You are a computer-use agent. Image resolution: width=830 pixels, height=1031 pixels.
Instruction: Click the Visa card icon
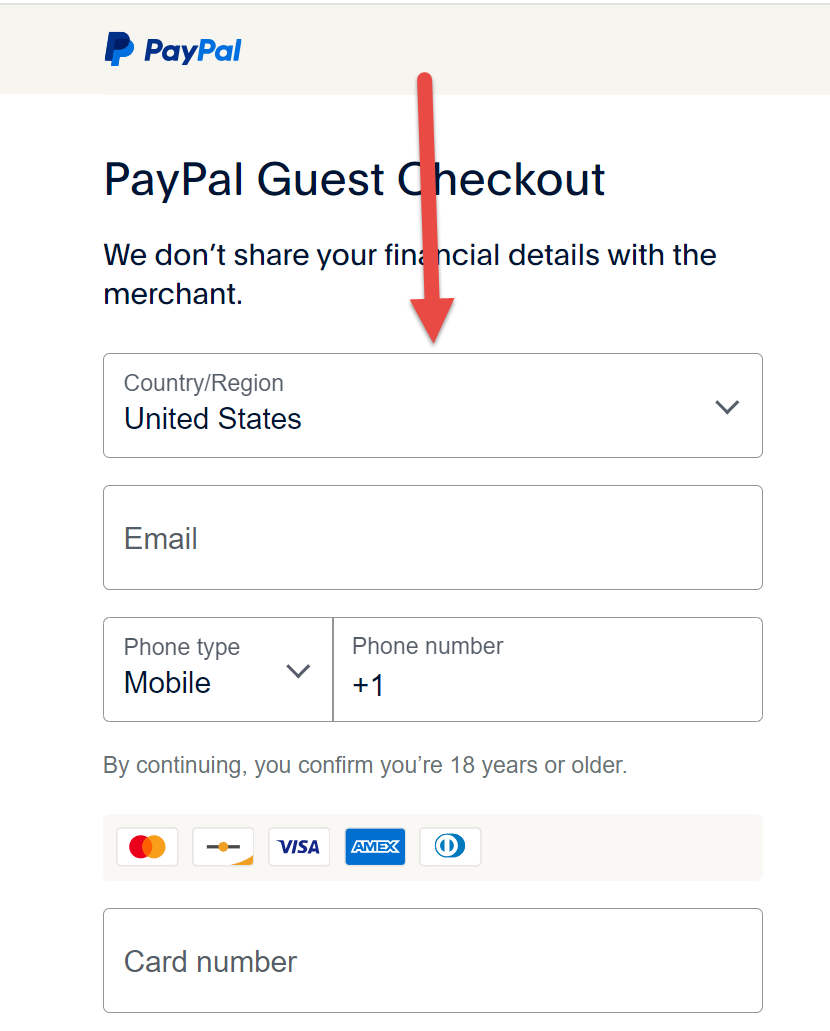pyautogui.click(x=299, y=847)
